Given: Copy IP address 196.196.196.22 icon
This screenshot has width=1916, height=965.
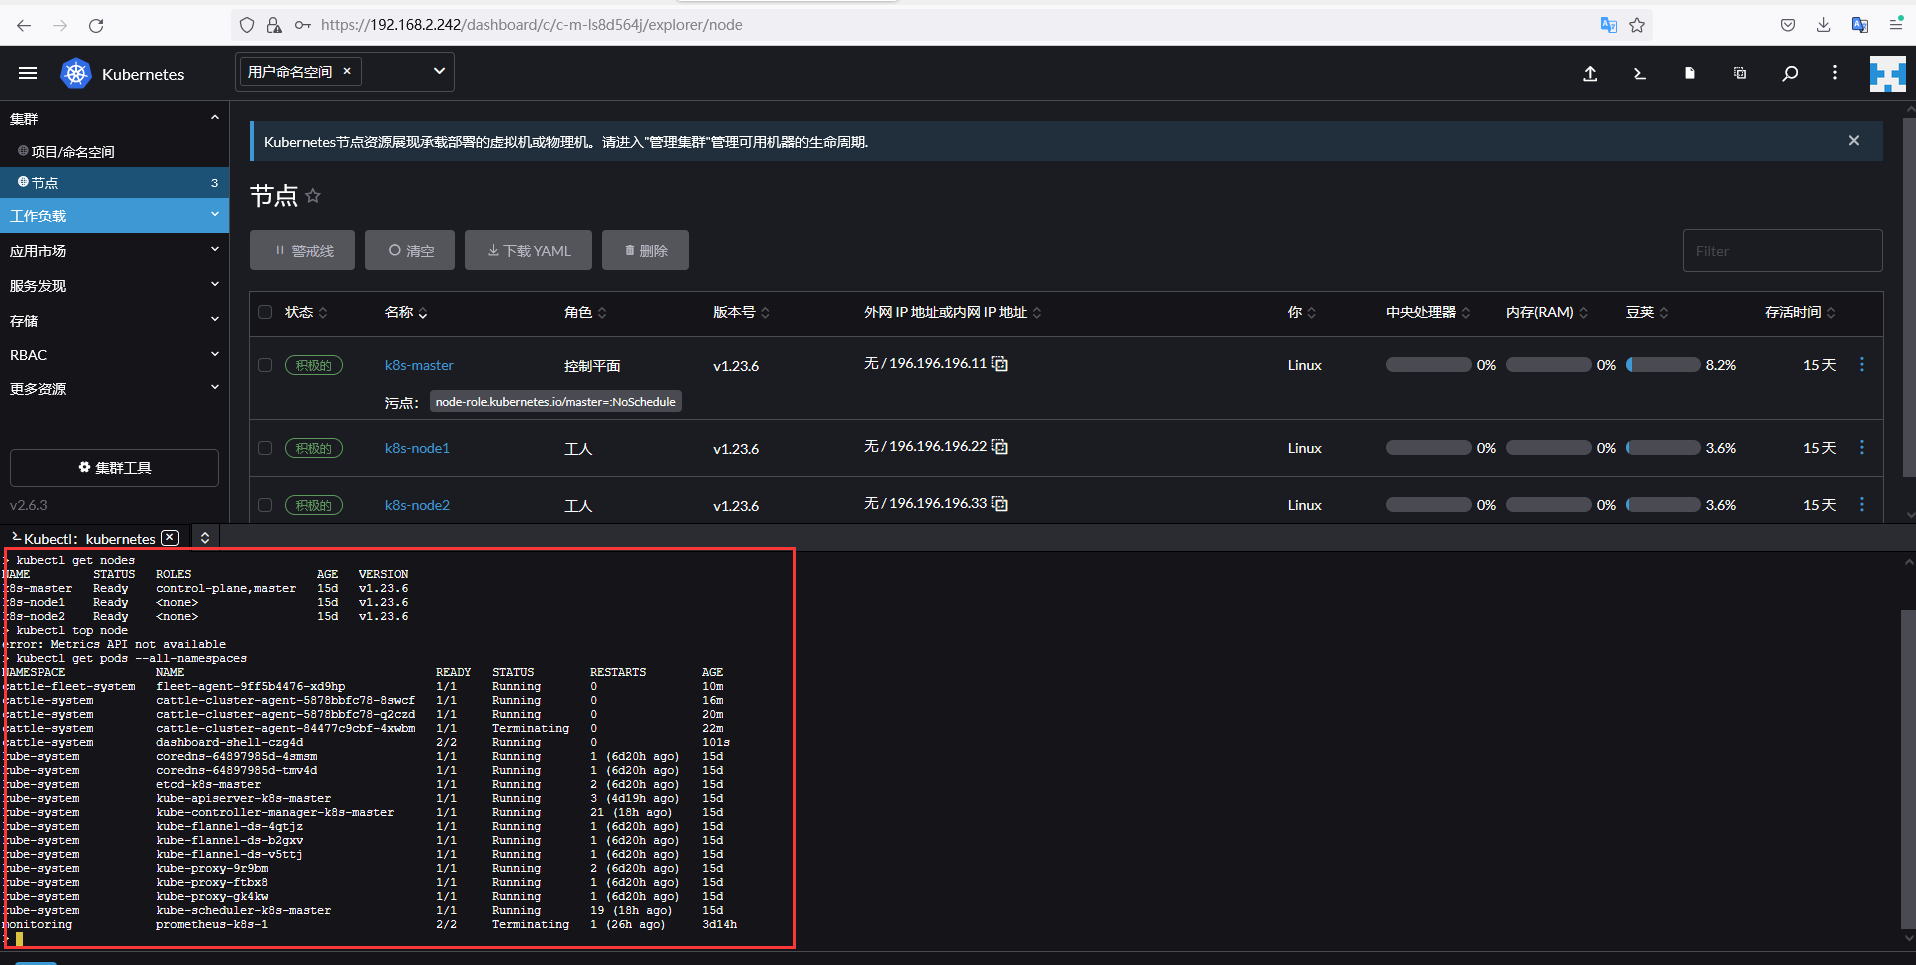Looking at the screenshot, I should [1000, 447].
